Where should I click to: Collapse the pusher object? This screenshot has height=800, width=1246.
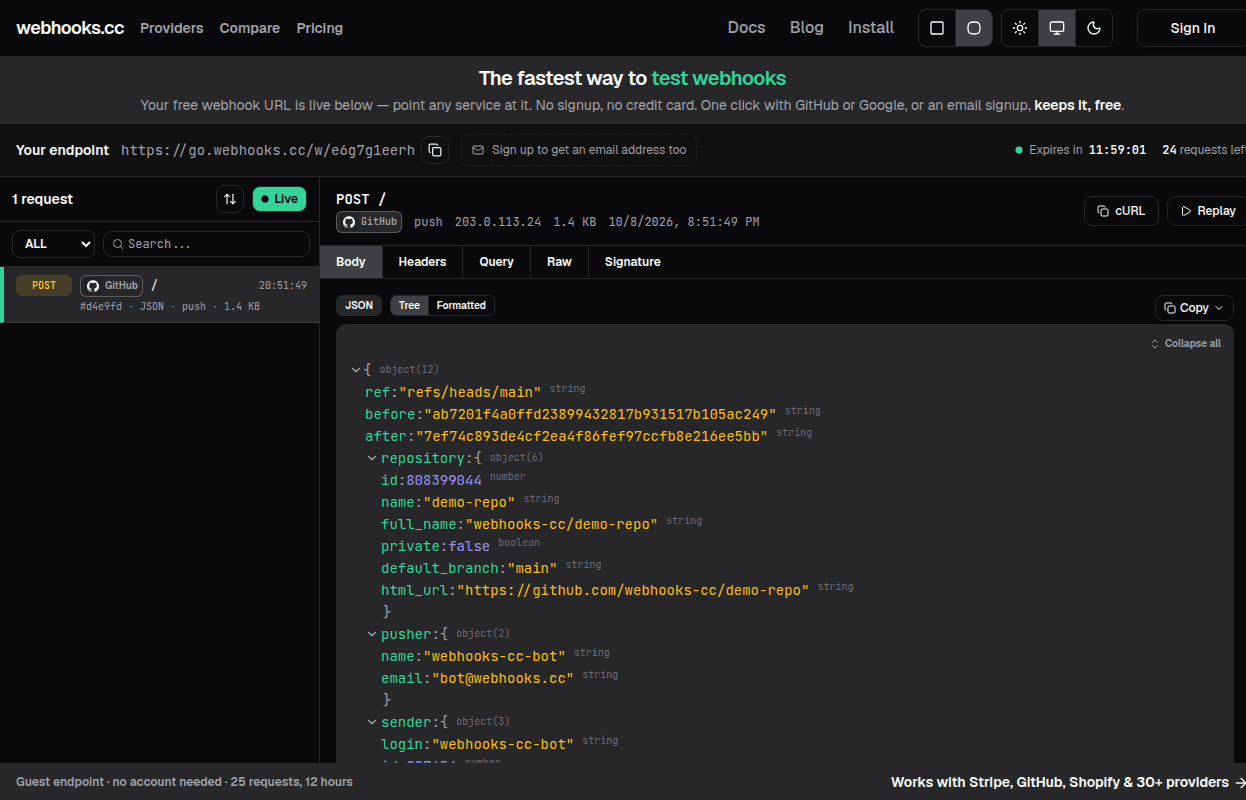point(372,634)
